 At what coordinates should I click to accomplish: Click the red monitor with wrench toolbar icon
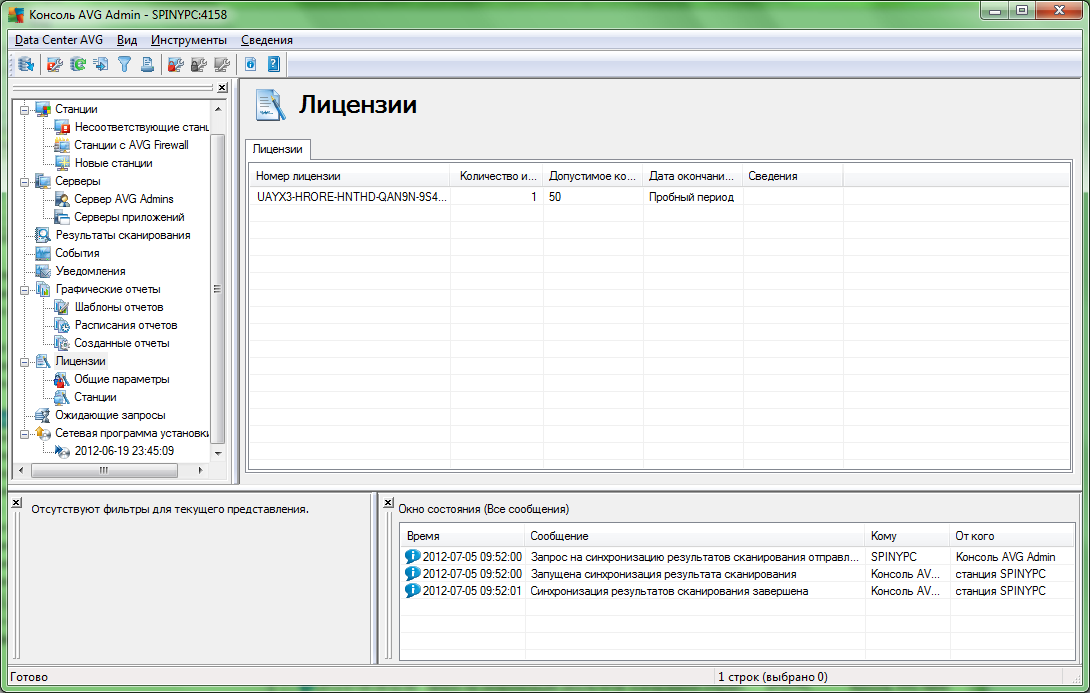coord(54,65)
